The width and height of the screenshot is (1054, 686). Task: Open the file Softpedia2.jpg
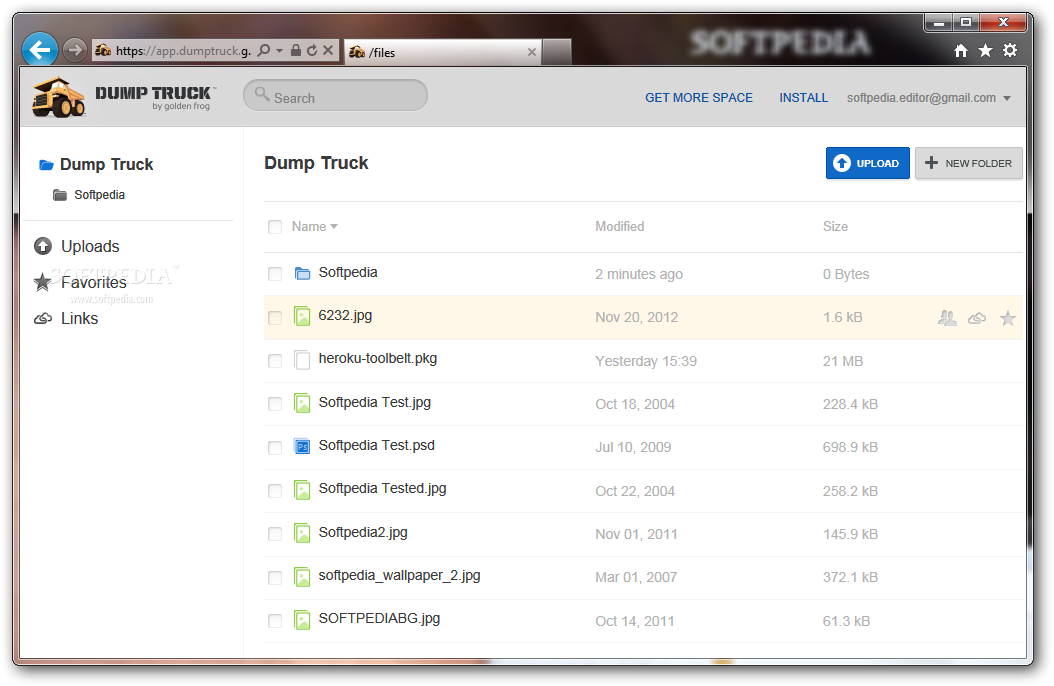(x=363, y=533)
